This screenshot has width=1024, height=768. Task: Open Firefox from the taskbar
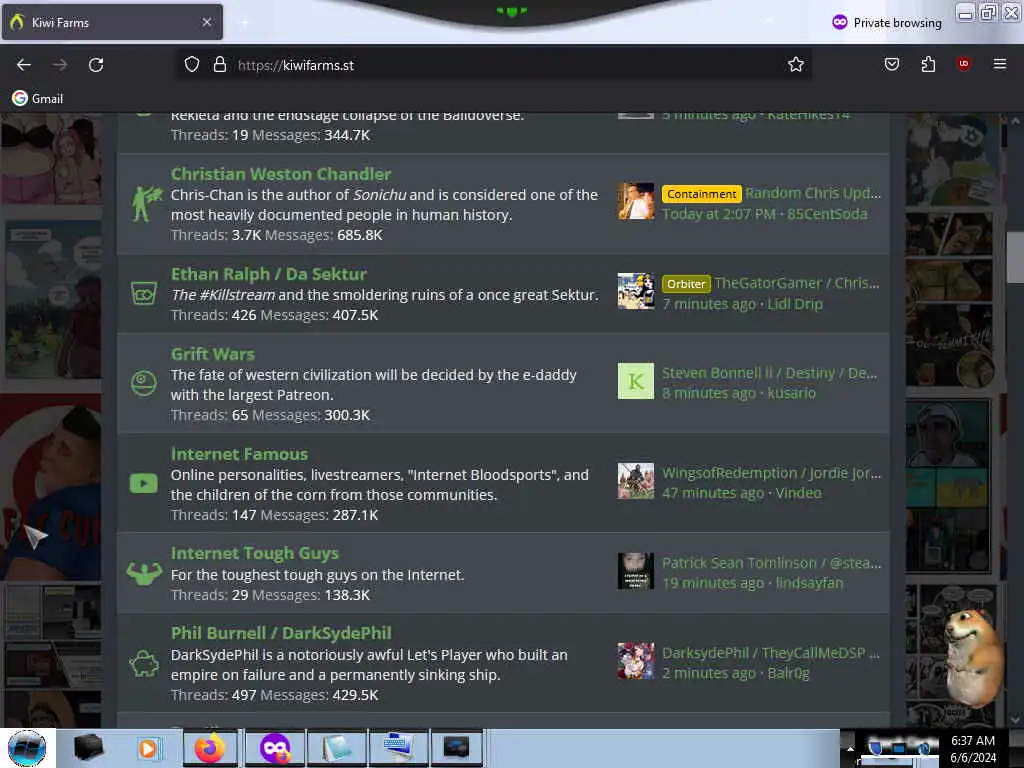pos(209,748)
